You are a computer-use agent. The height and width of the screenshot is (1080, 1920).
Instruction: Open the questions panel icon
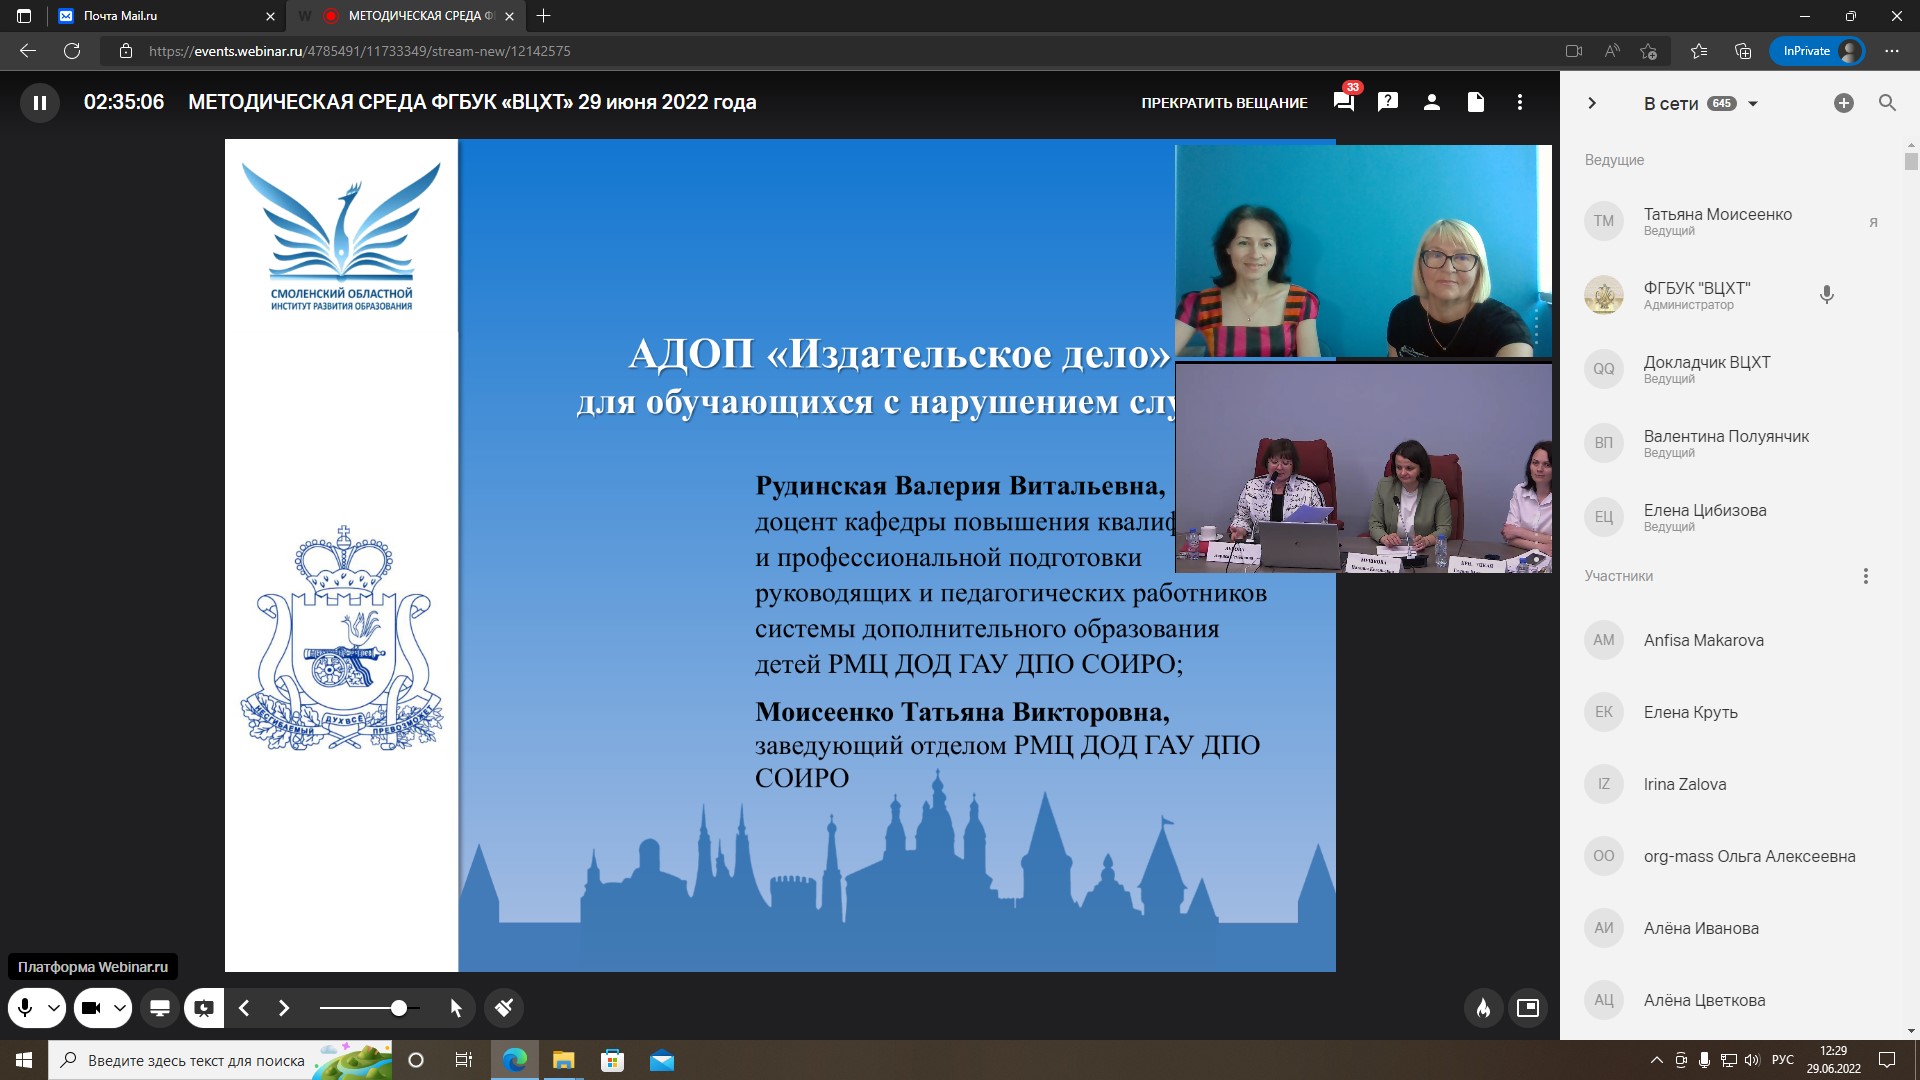click(x=1387, y=102)
